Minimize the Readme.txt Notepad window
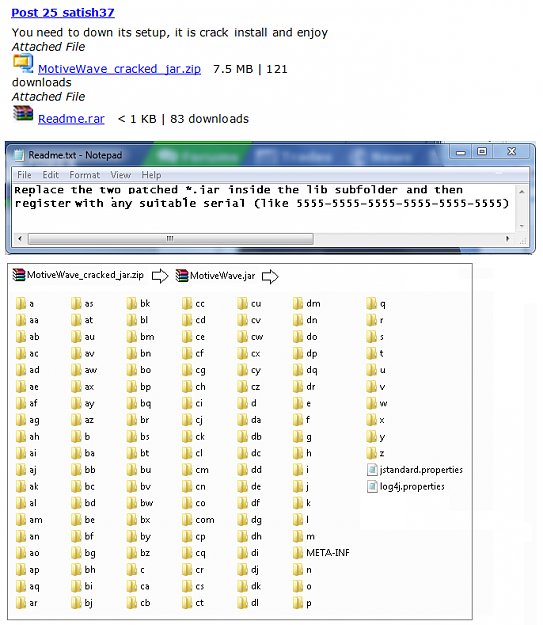Viewport: 543px width, 625px height. click(460, 152)
